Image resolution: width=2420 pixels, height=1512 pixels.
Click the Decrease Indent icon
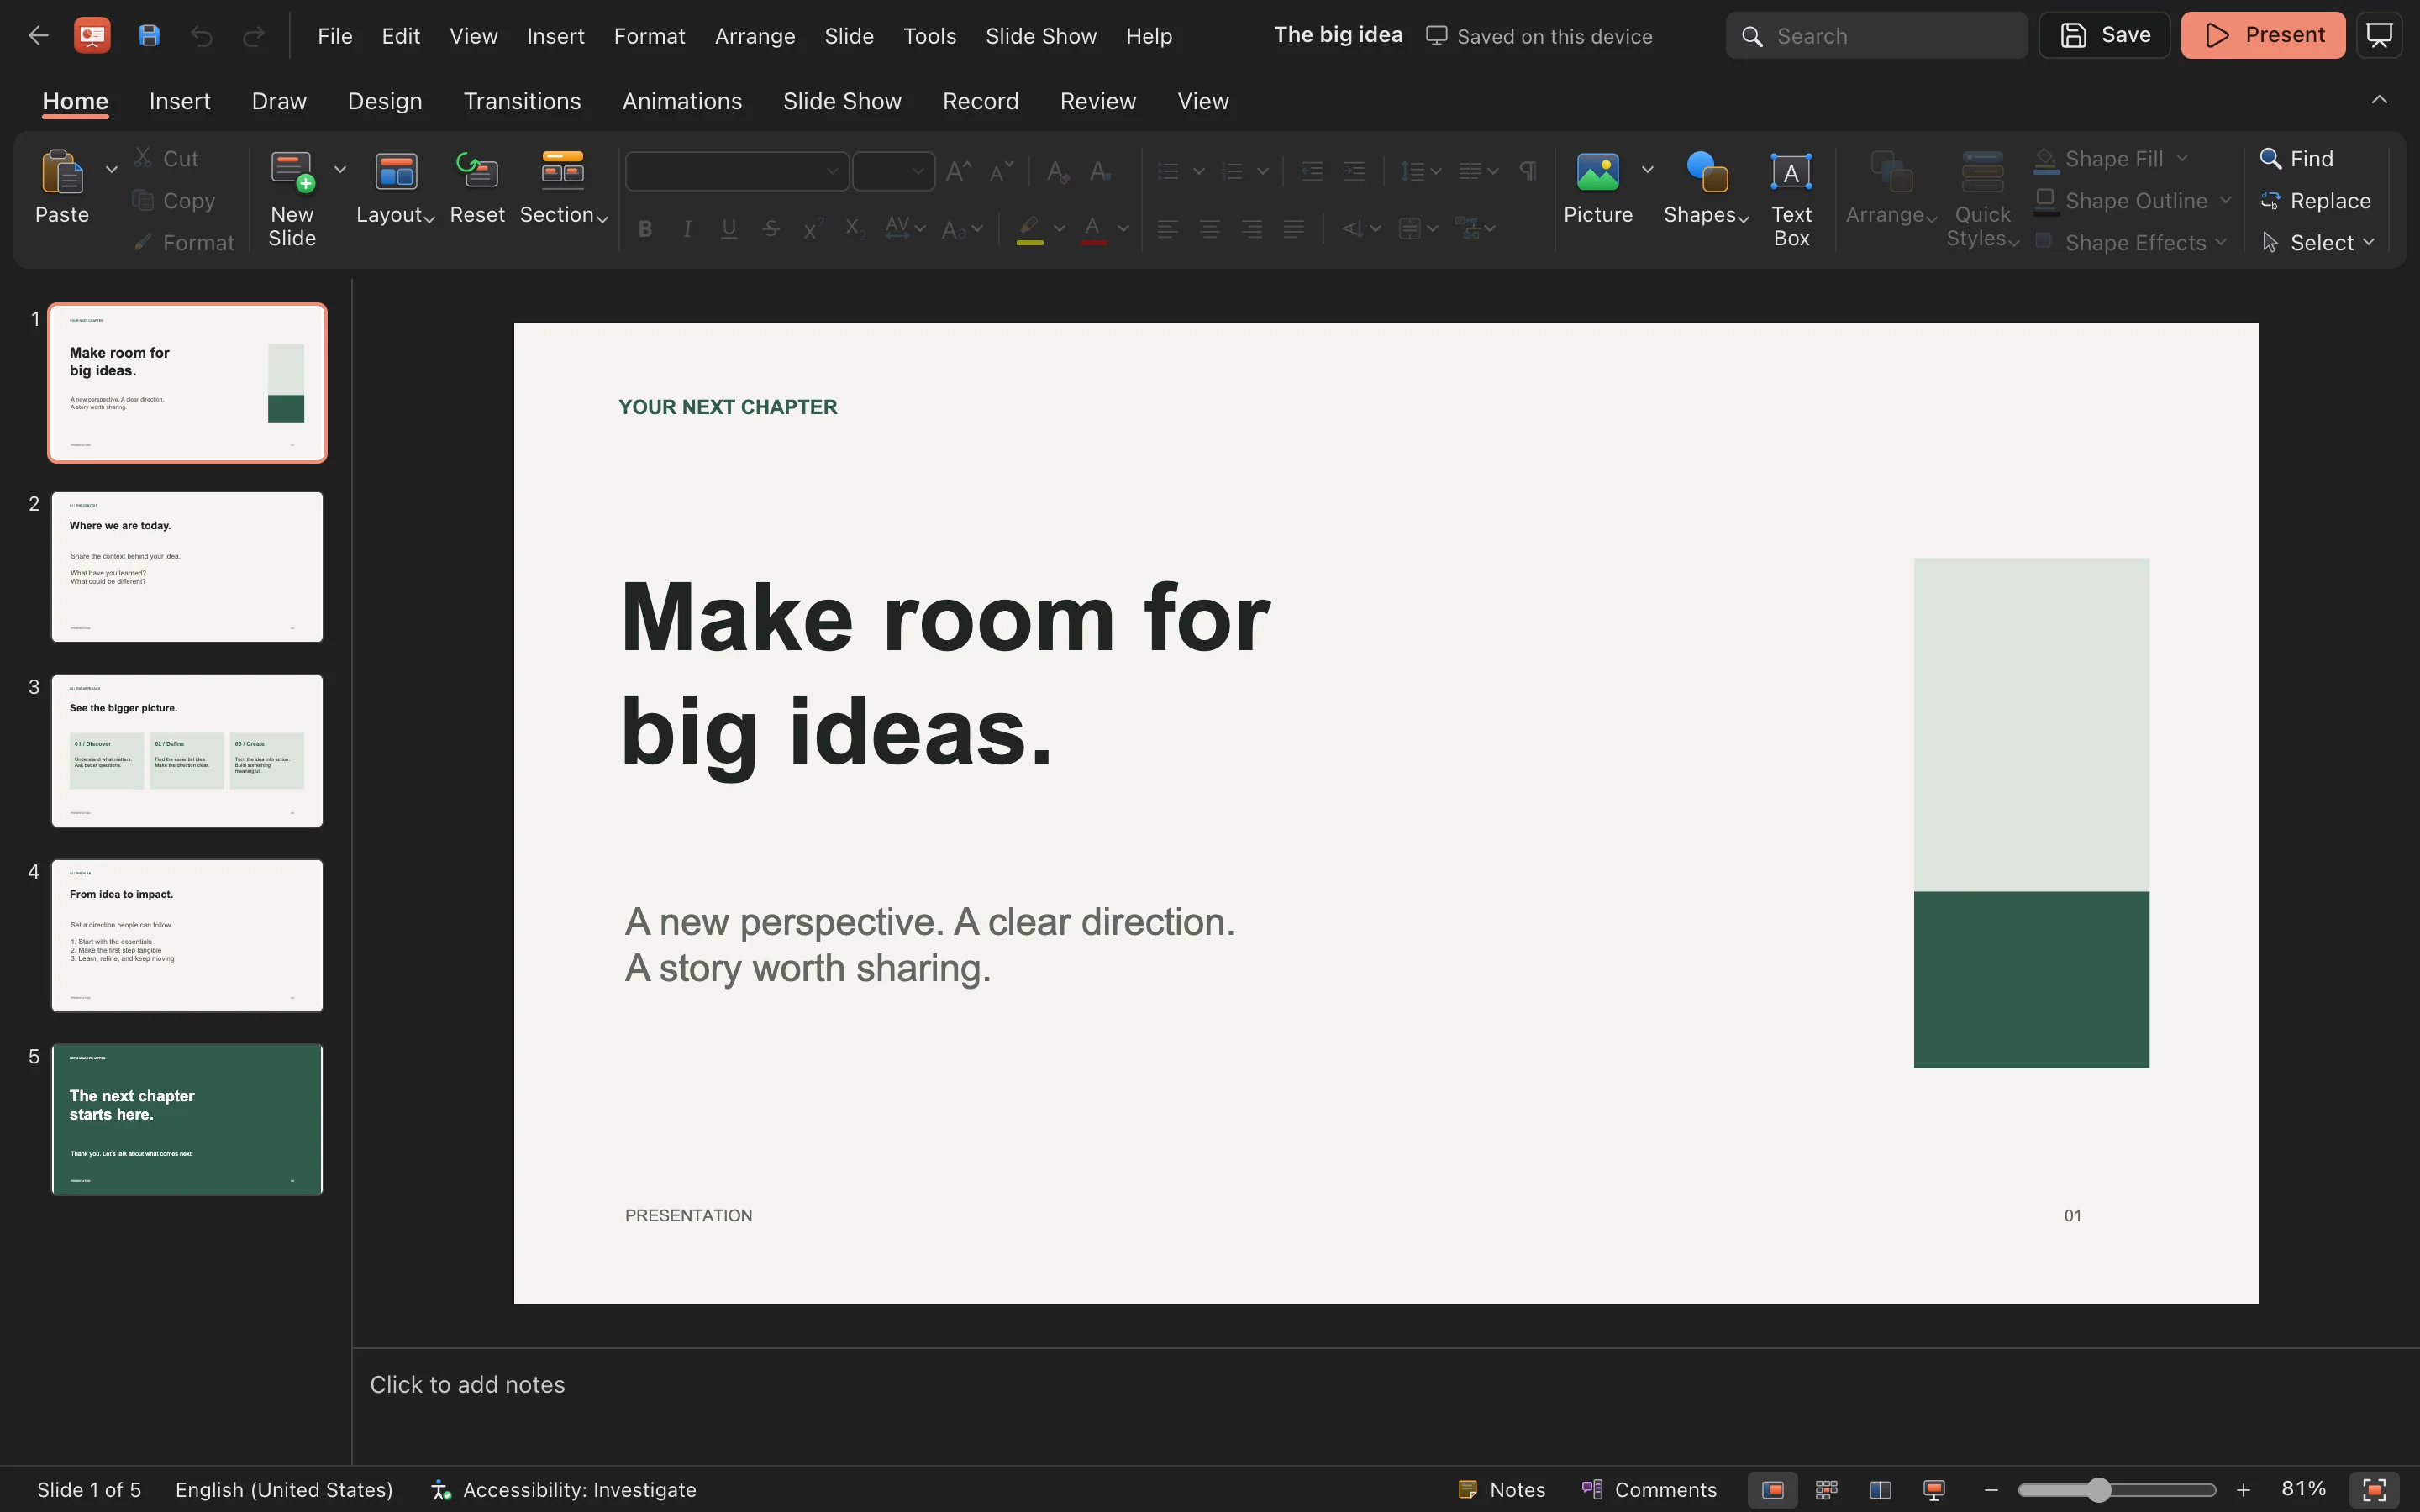(x=1312, y=171)
